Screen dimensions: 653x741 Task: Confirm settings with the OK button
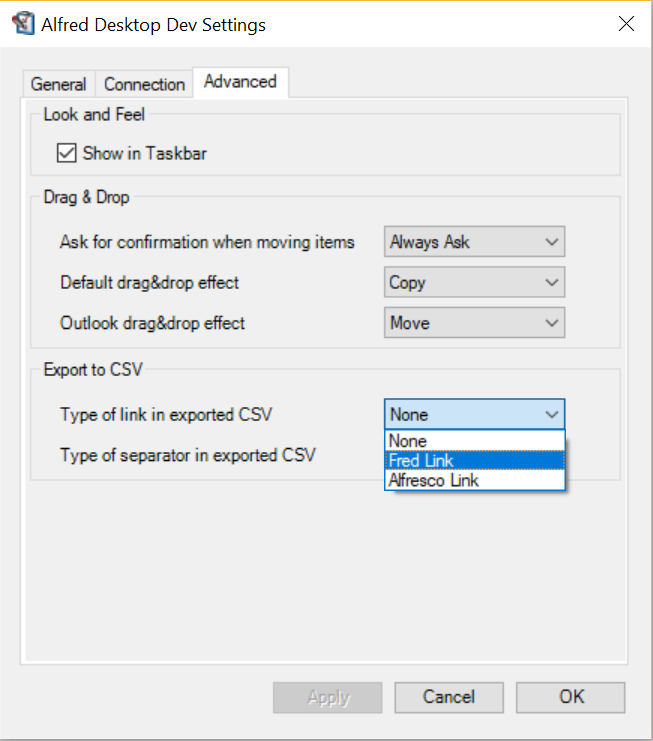(571, 697)
